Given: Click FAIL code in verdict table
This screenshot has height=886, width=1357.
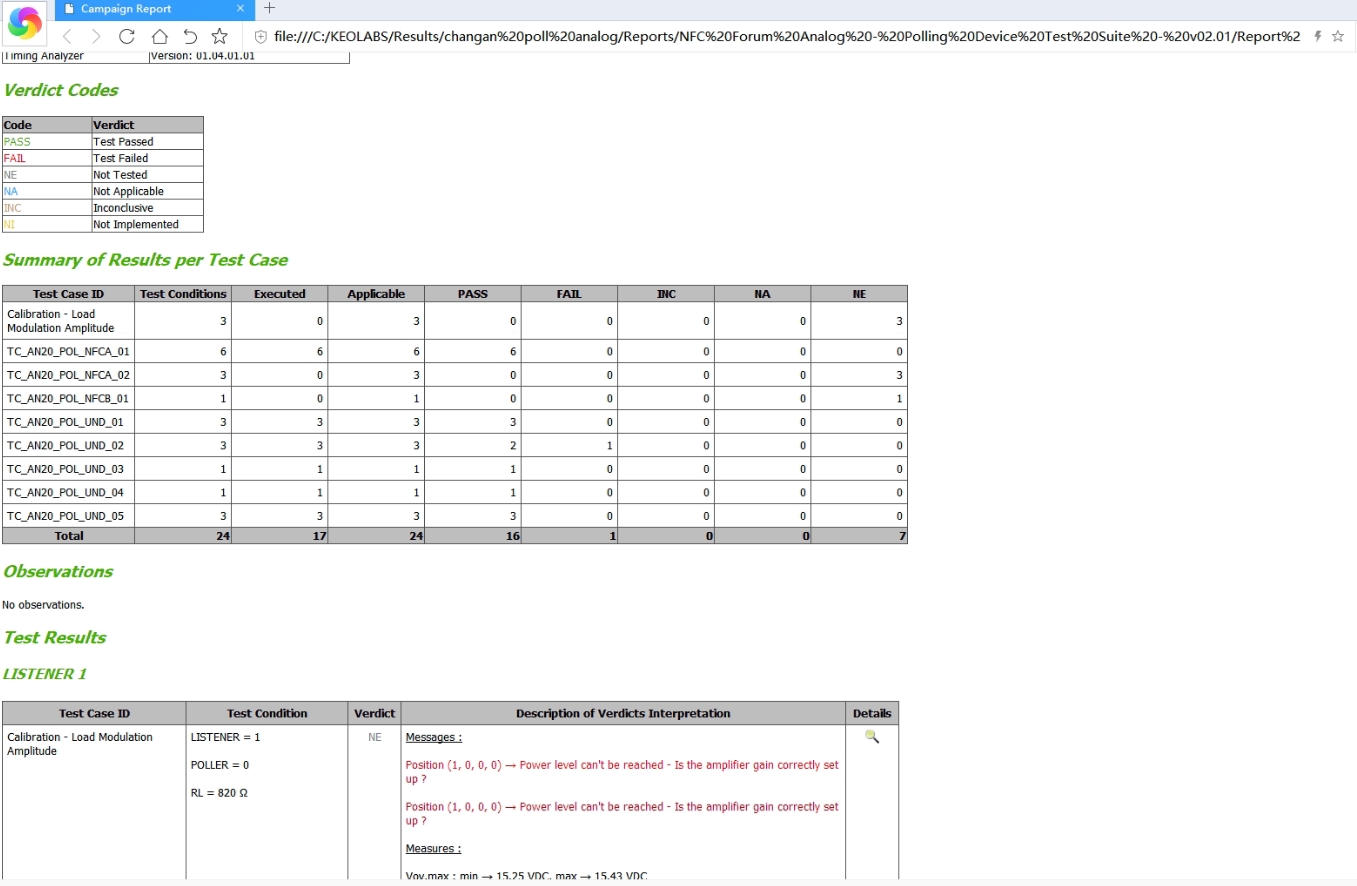Looking at the screenshot, I should [x=15, y=158].
